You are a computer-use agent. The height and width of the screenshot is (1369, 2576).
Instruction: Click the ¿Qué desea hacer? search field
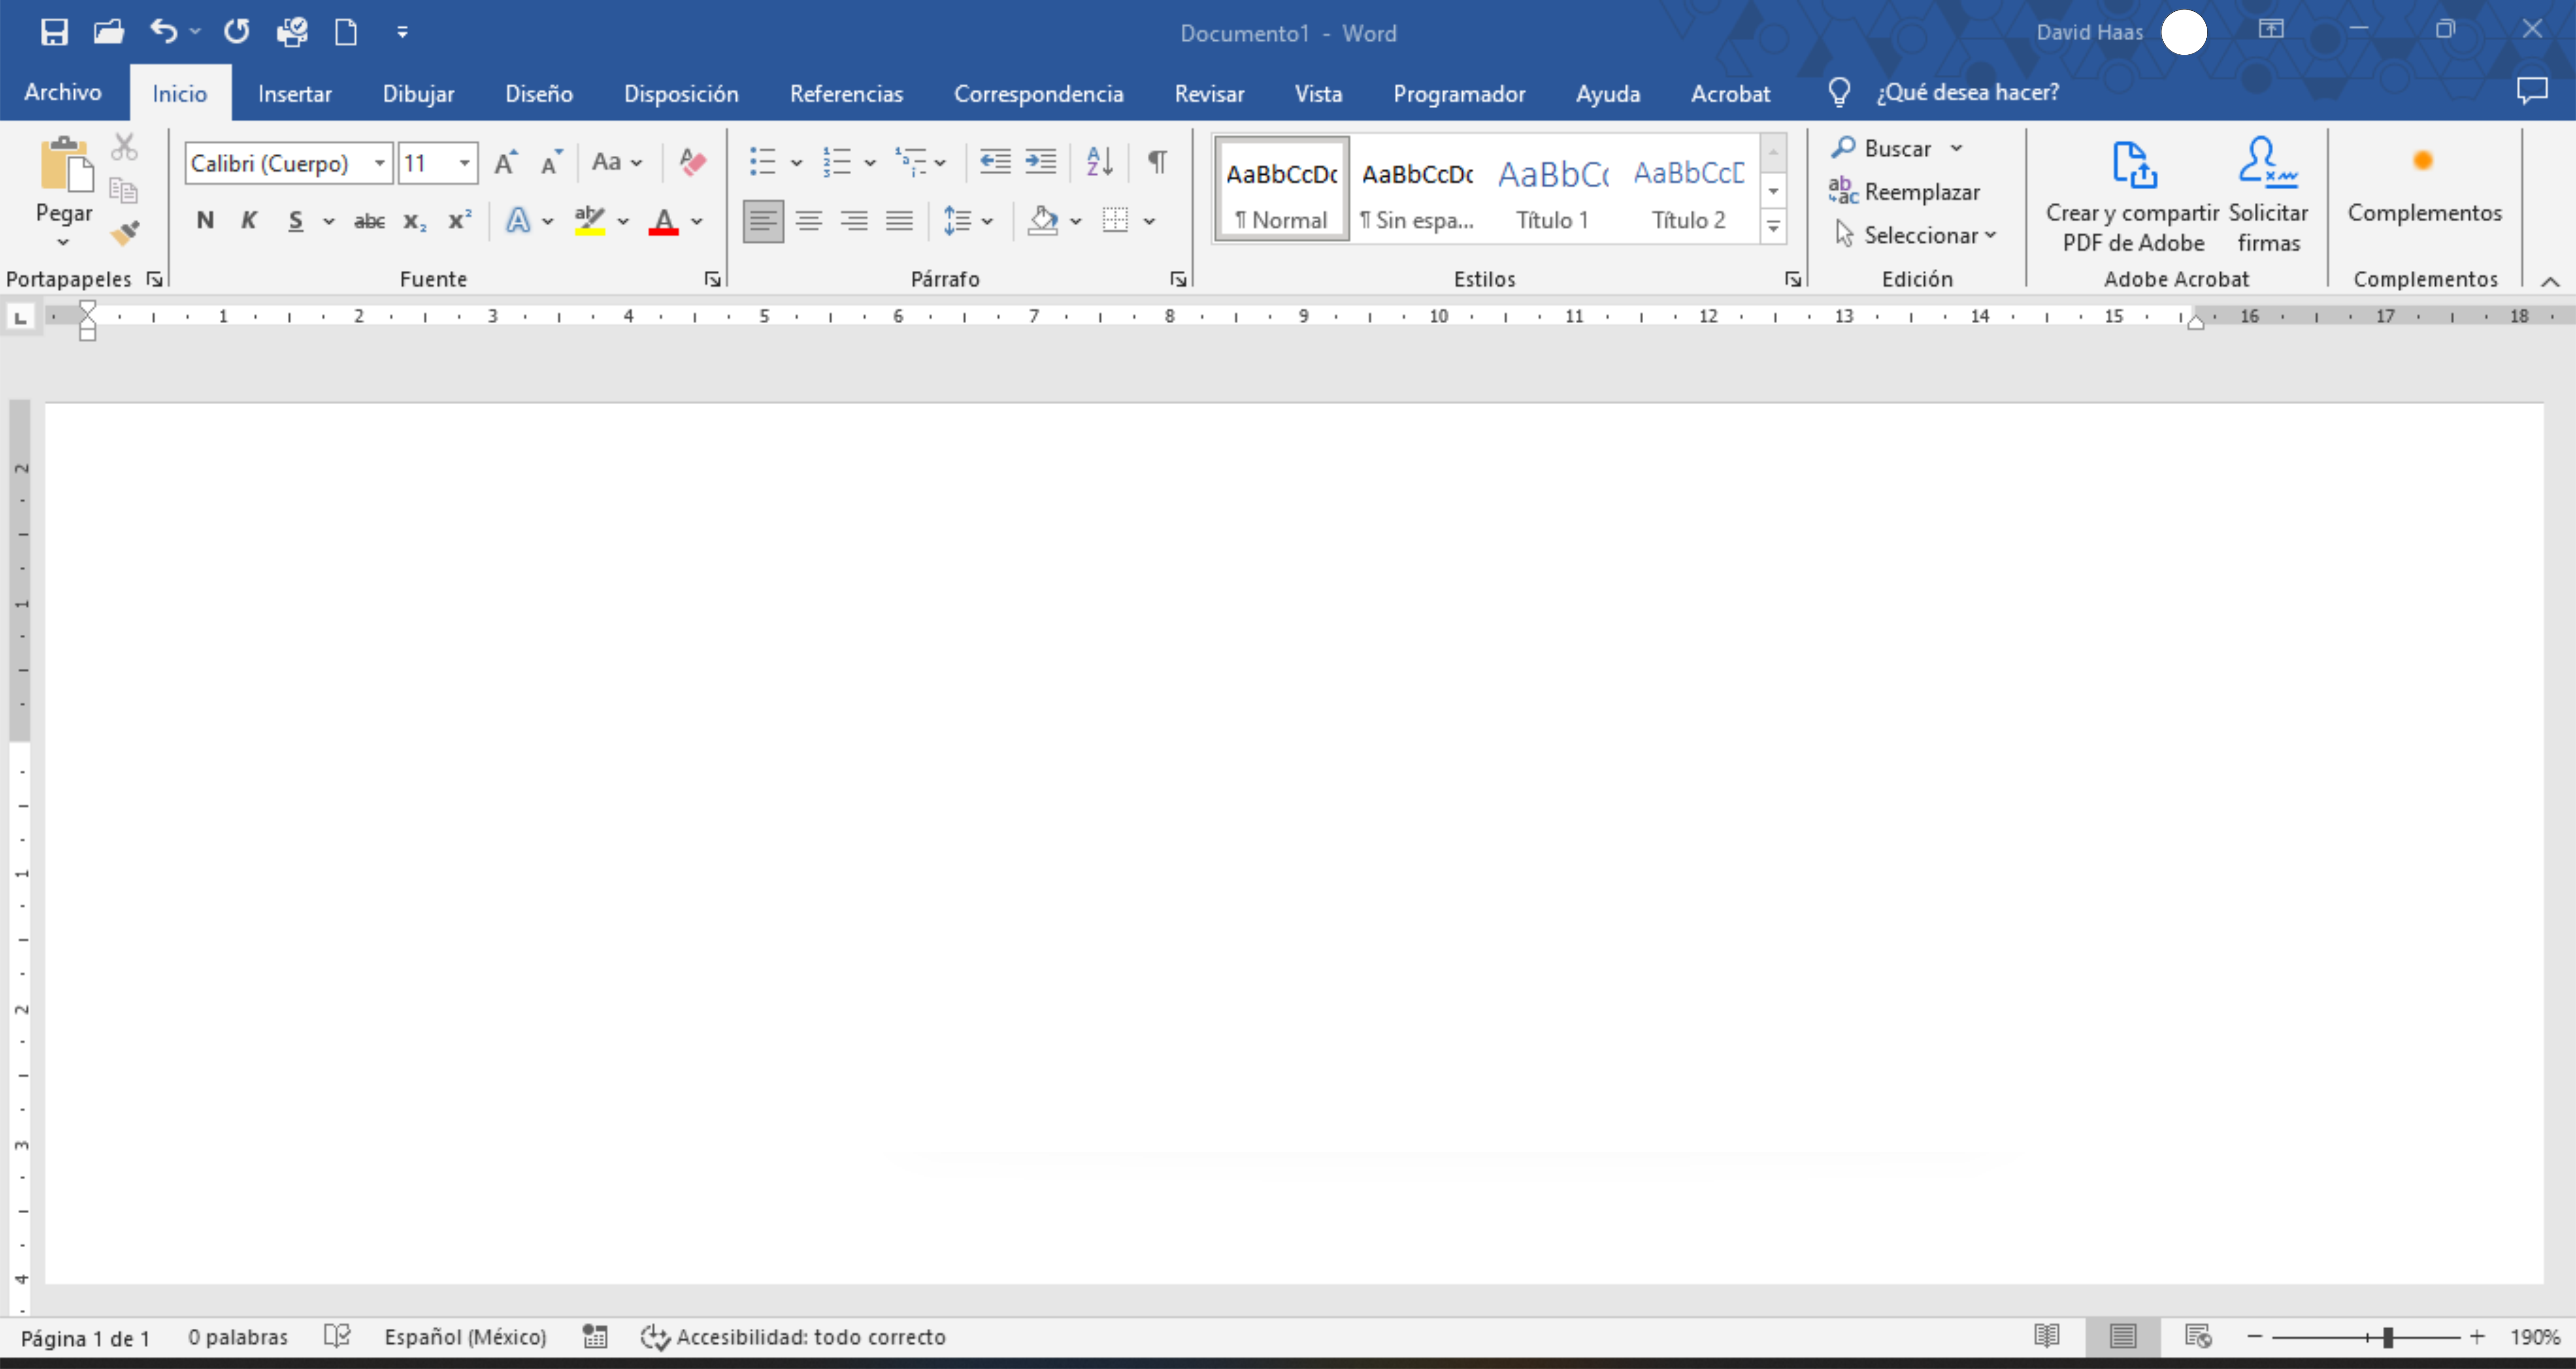click(x=1967, y=92)
